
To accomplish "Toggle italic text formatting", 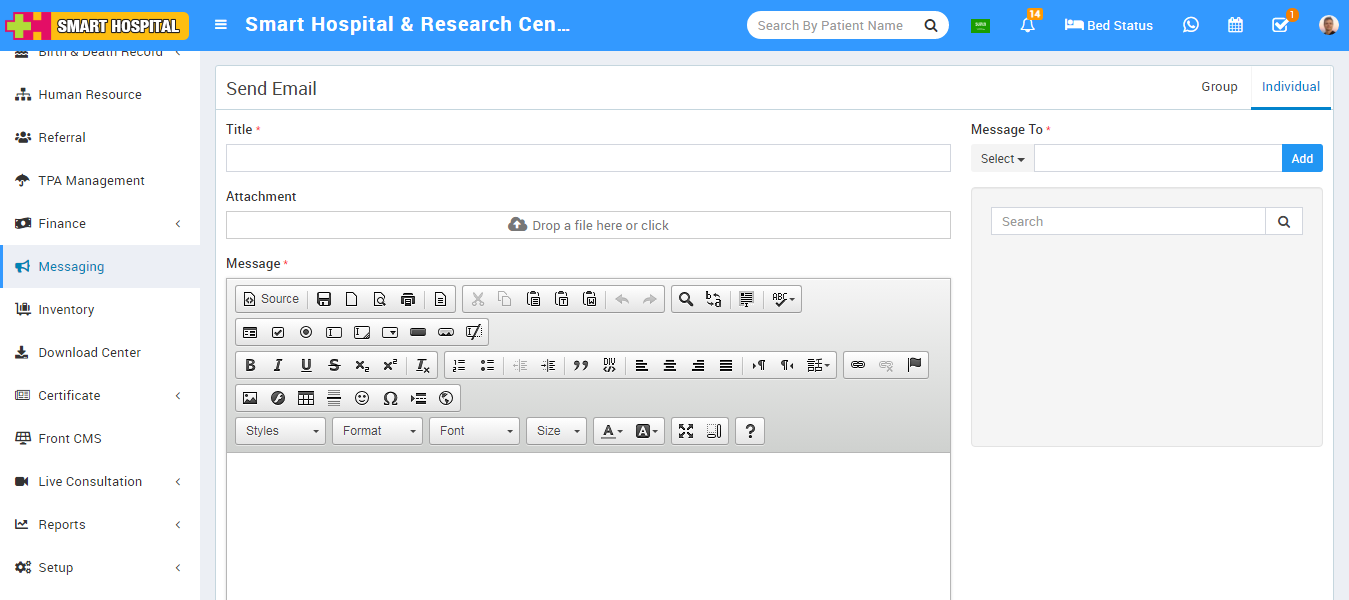I will [278, 365].
